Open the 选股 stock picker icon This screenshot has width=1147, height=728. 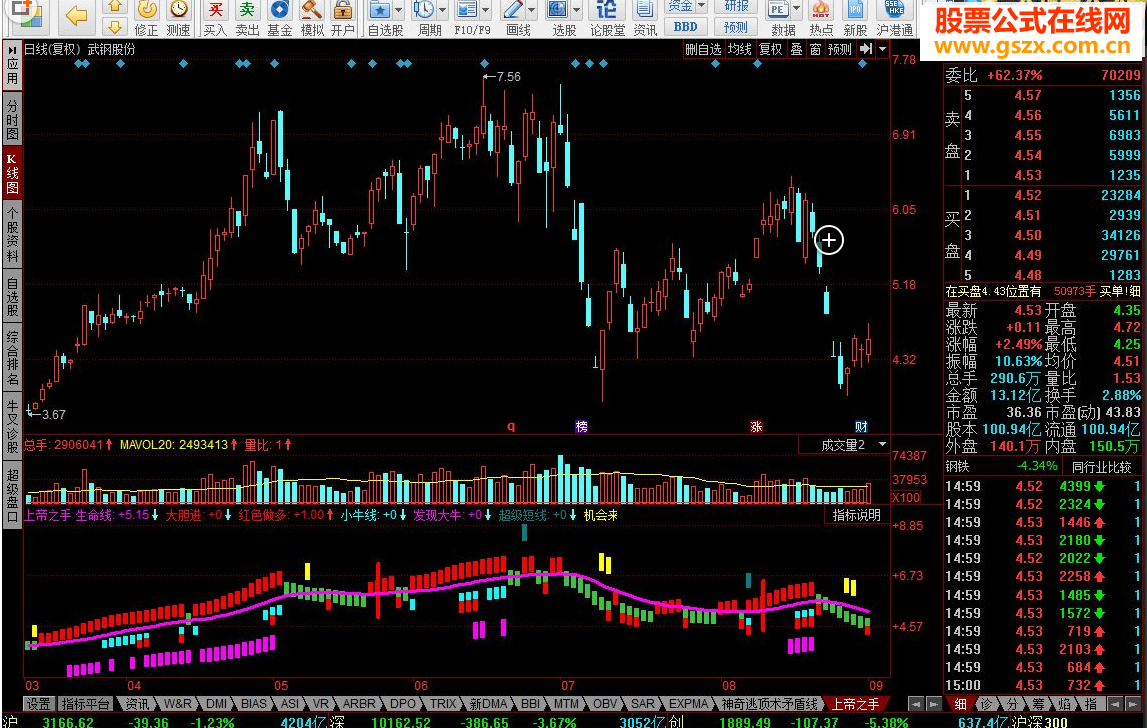pyautogui.click(x=557, y=10)
